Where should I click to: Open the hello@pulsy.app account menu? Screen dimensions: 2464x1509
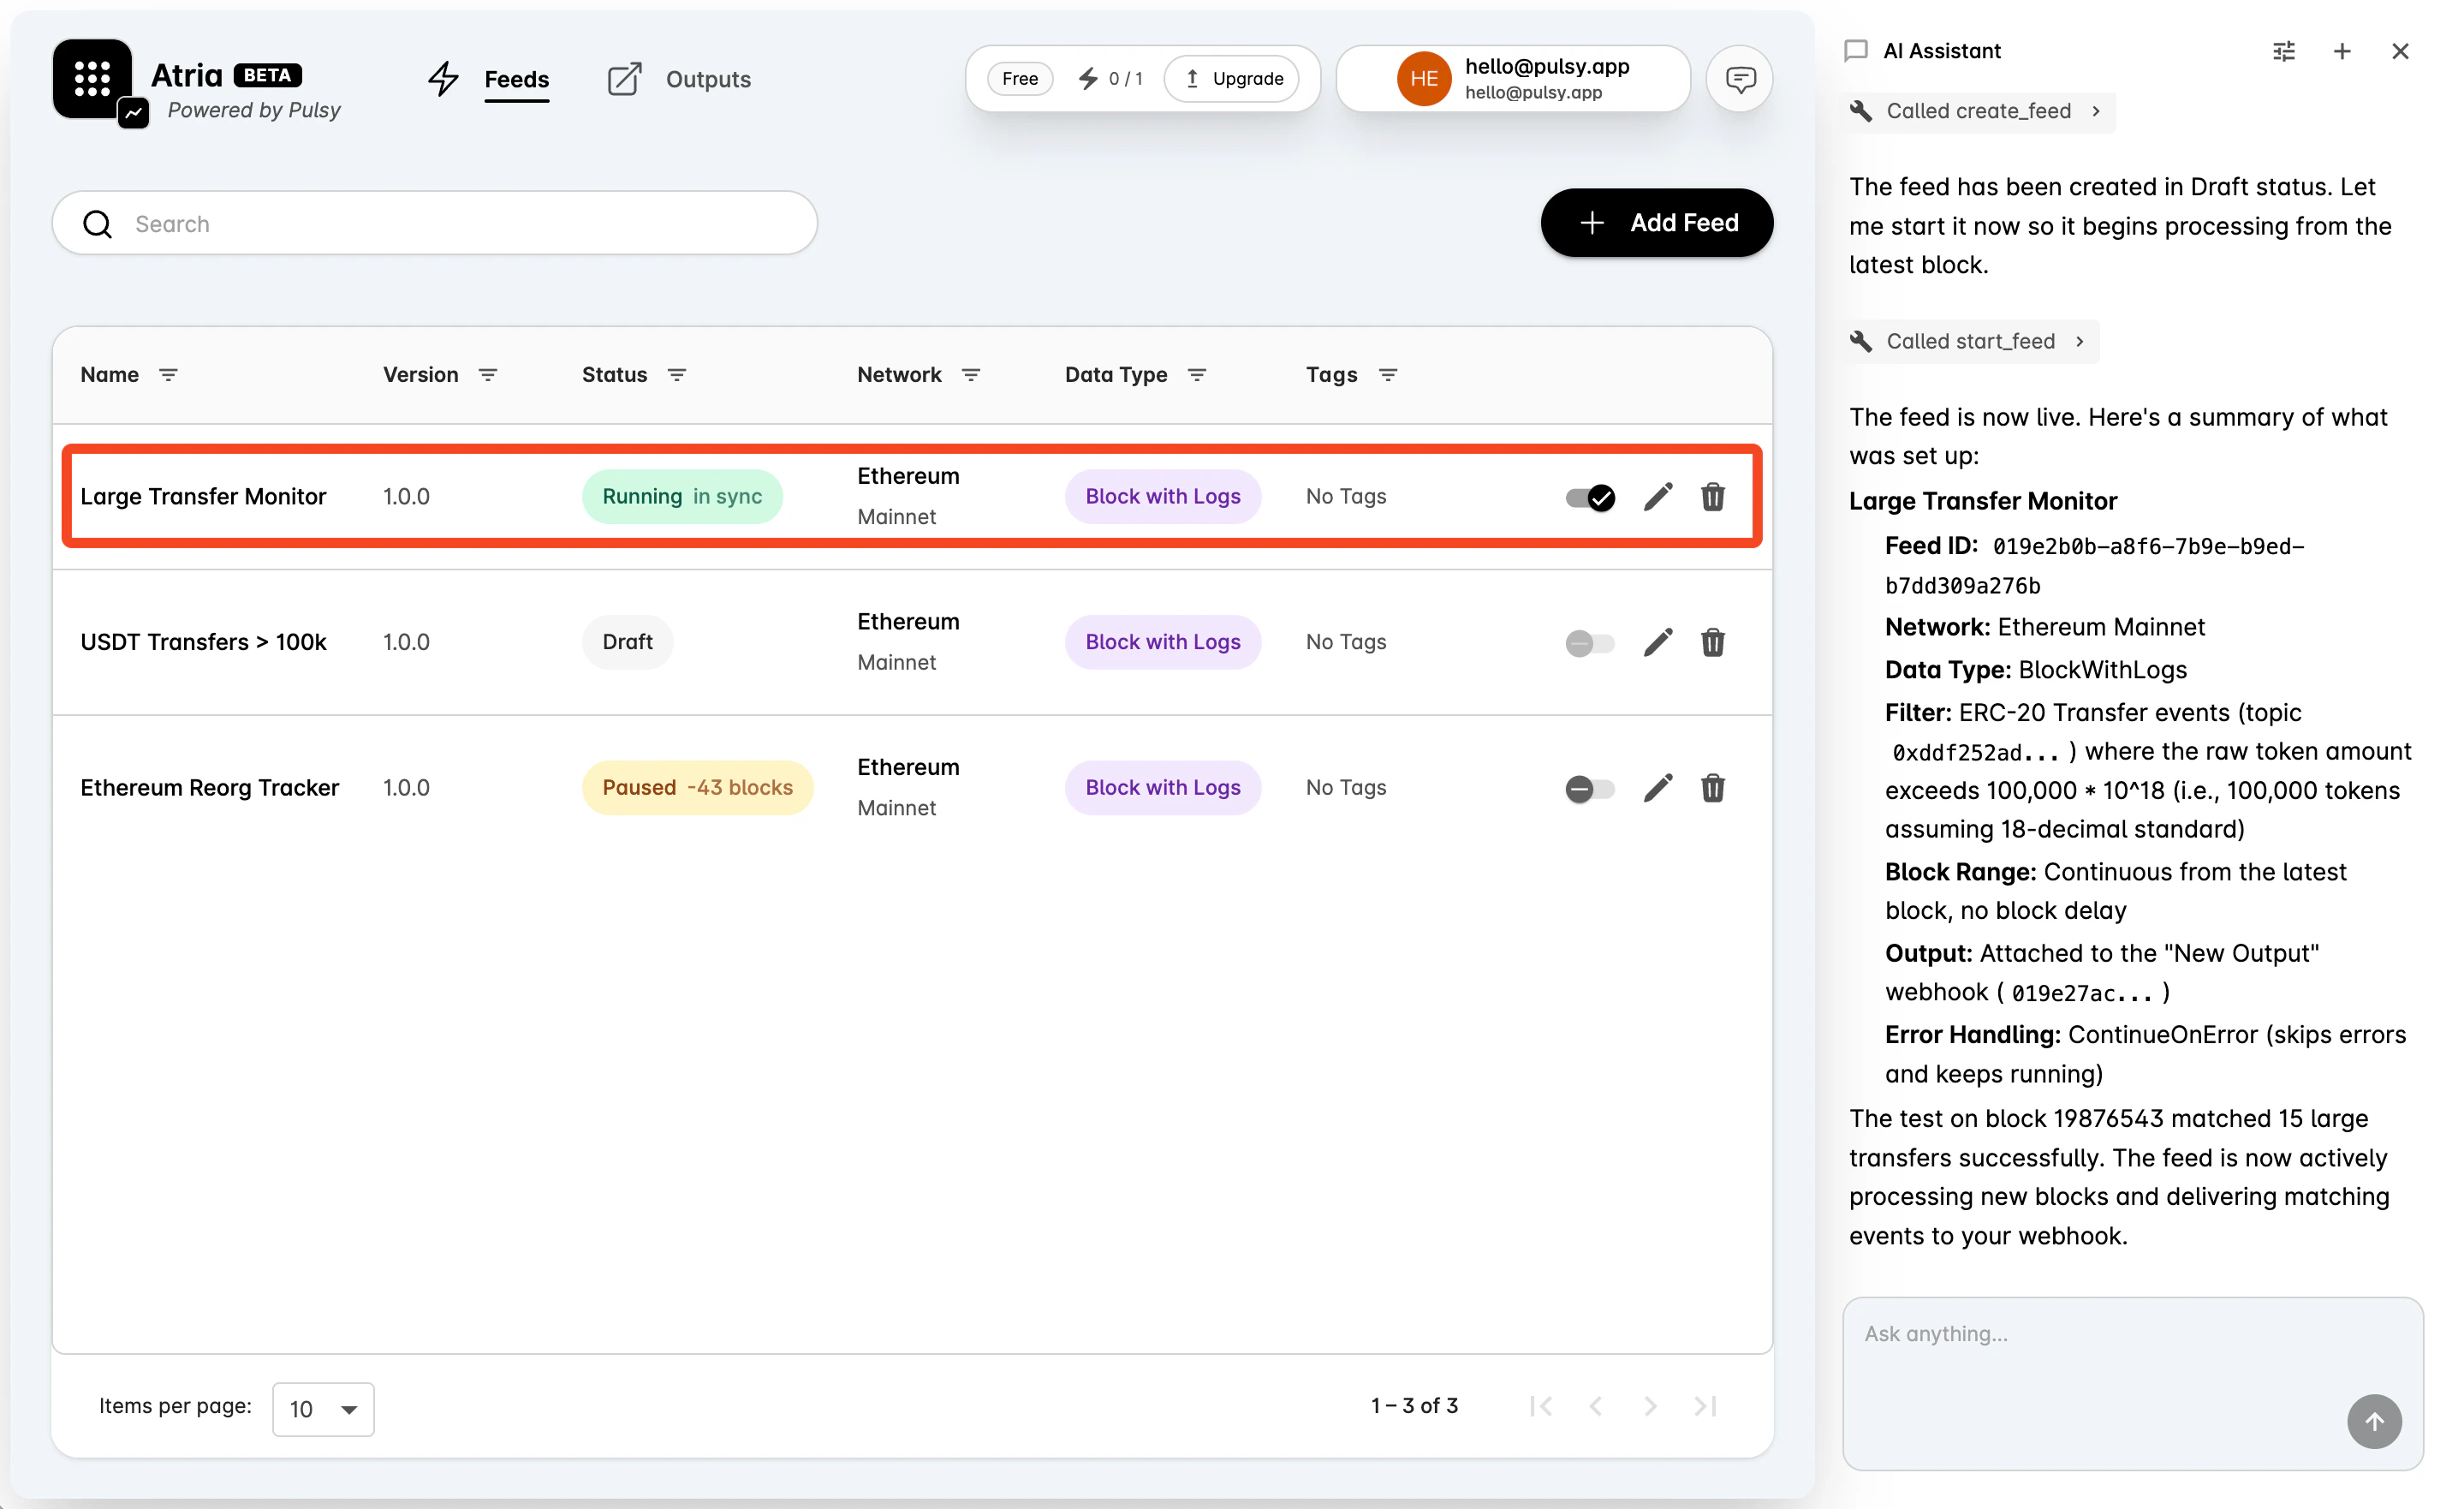1513,79
